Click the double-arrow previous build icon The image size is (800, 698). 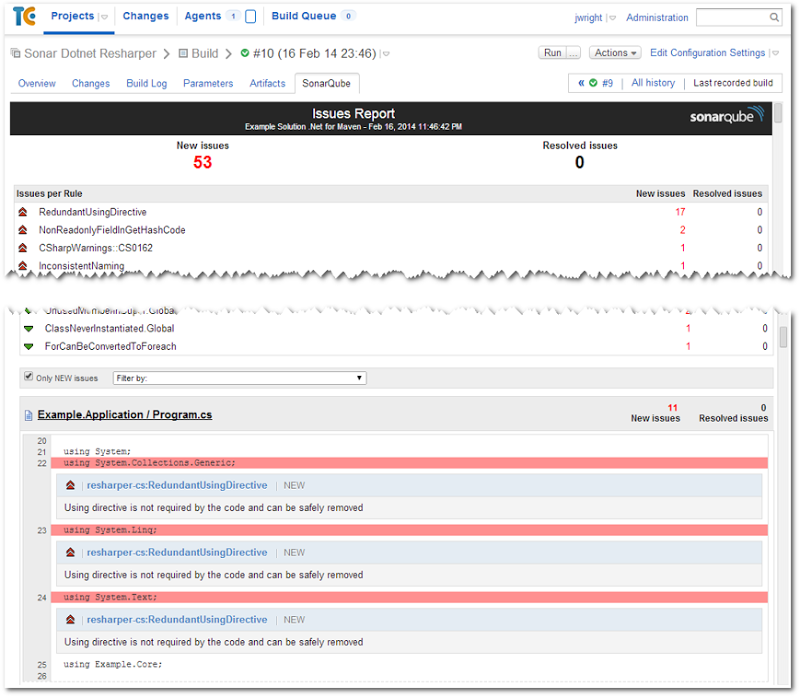pyautogui.click(x=581, y=83)
